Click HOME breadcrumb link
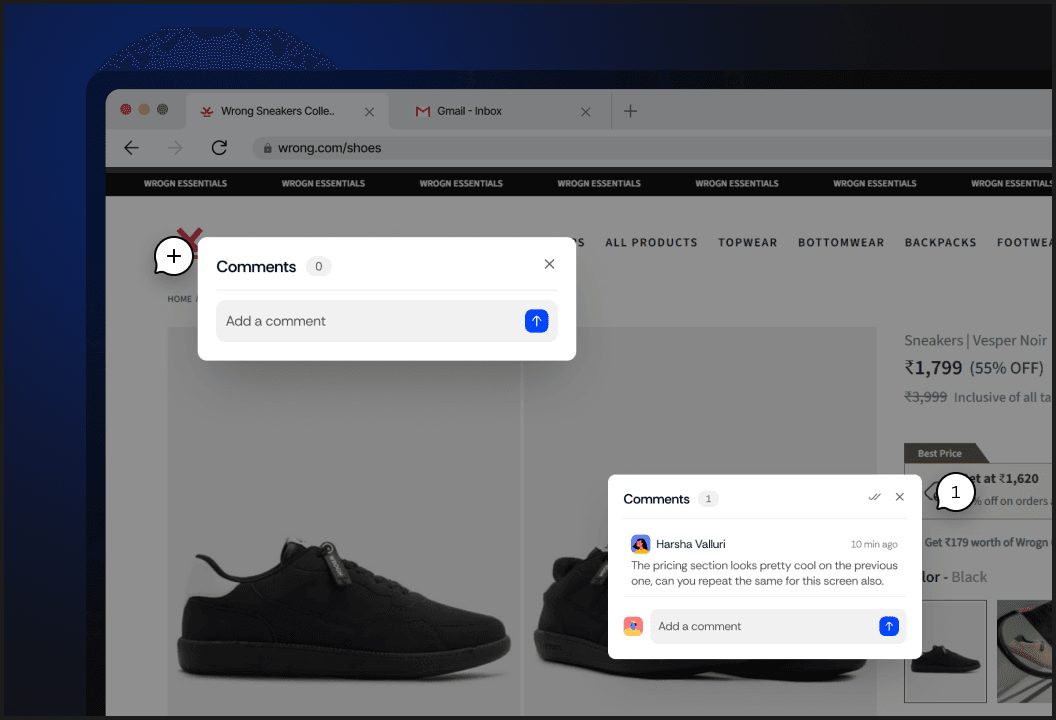Image resolution: width=1056 pixels, height=720 pixels. coord(179,299)
